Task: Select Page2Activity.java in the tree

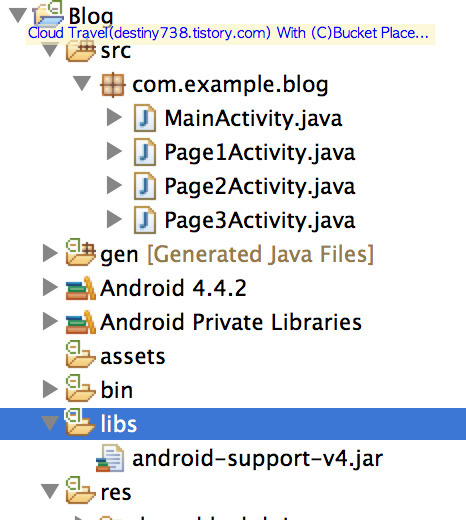Action: [260, 187]
